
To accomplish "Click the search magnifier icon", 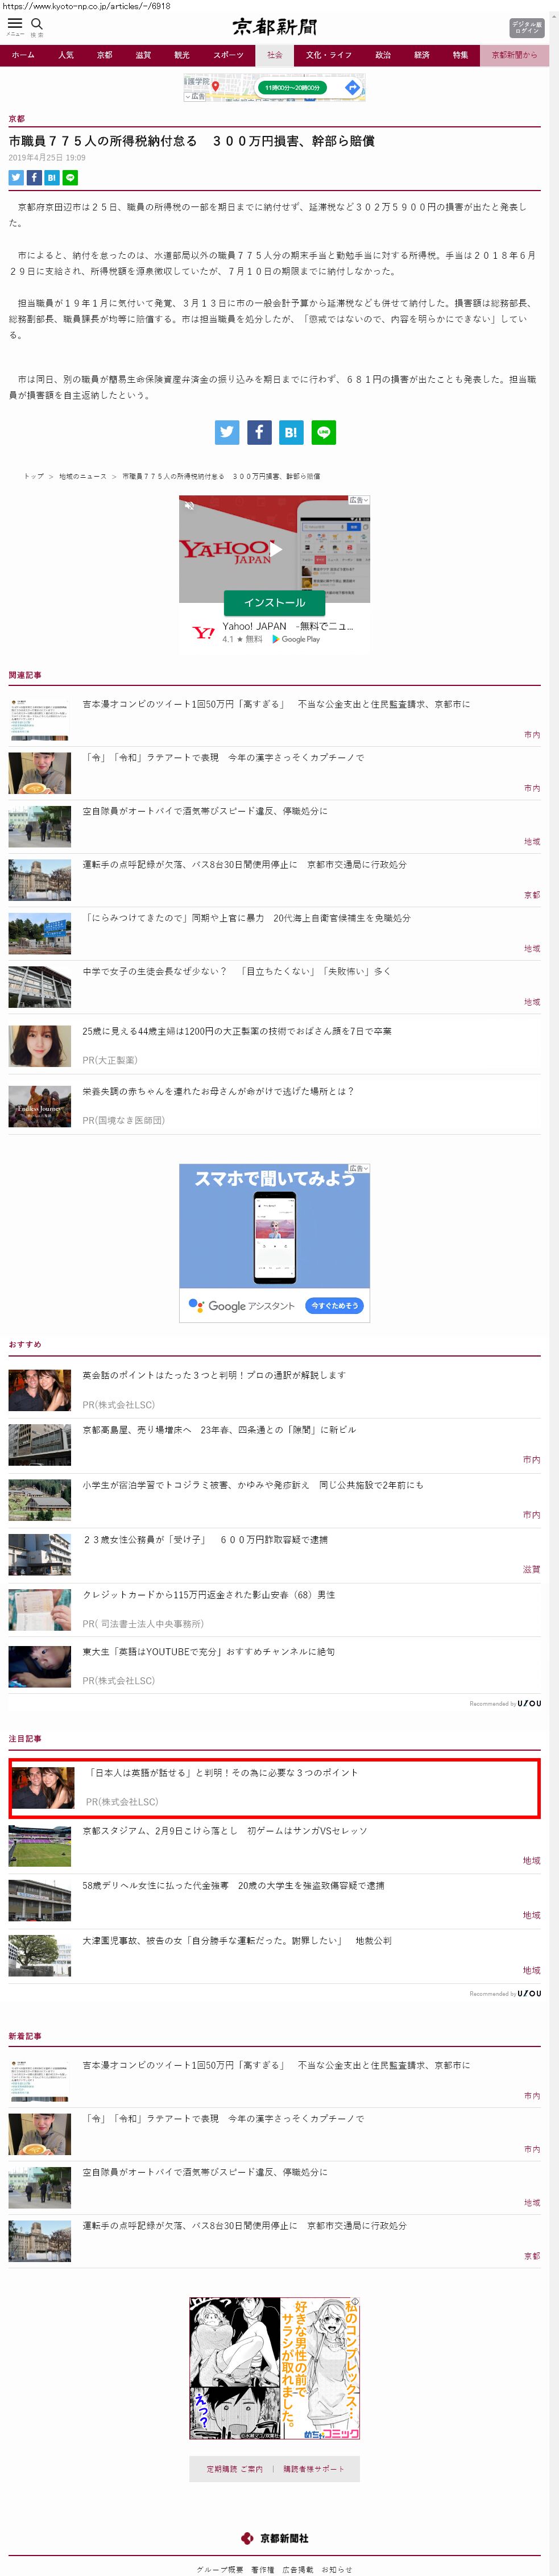I will click(x=37, y=23).
